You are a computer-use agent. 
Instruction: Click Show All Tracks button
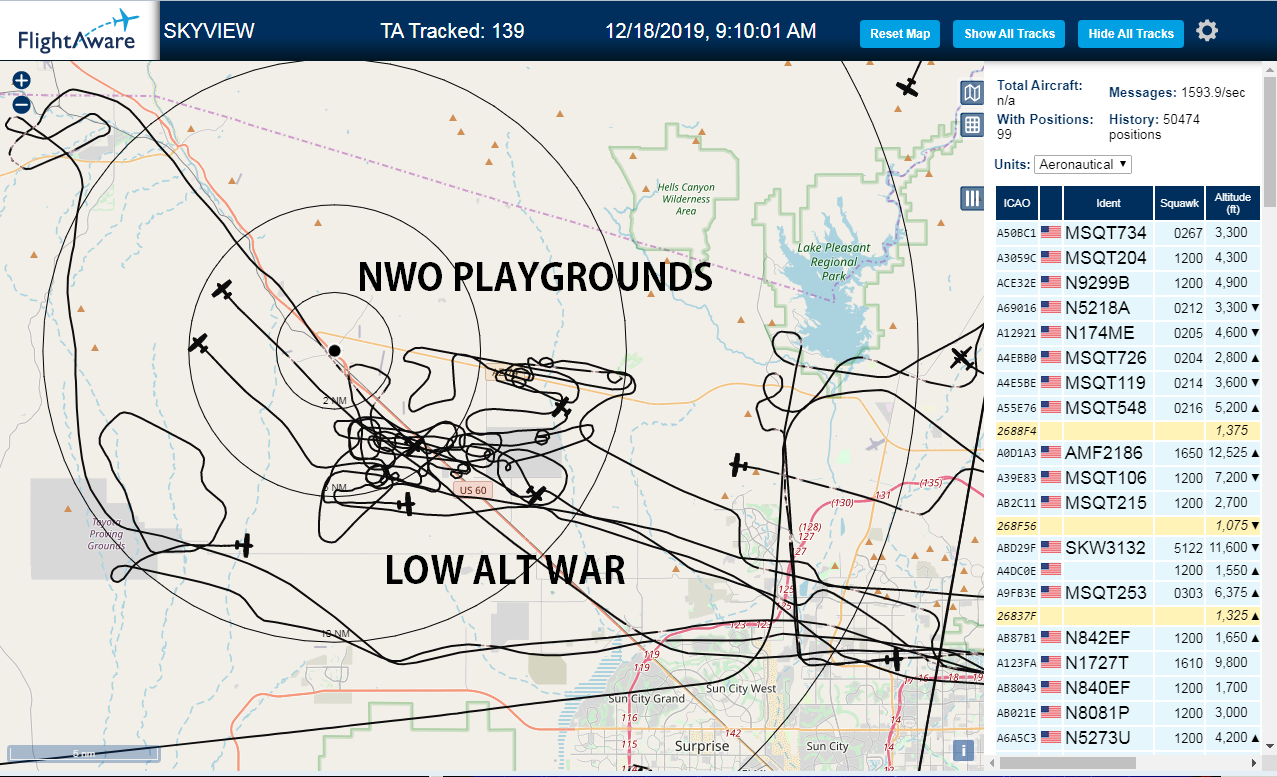click(1009, 33)
